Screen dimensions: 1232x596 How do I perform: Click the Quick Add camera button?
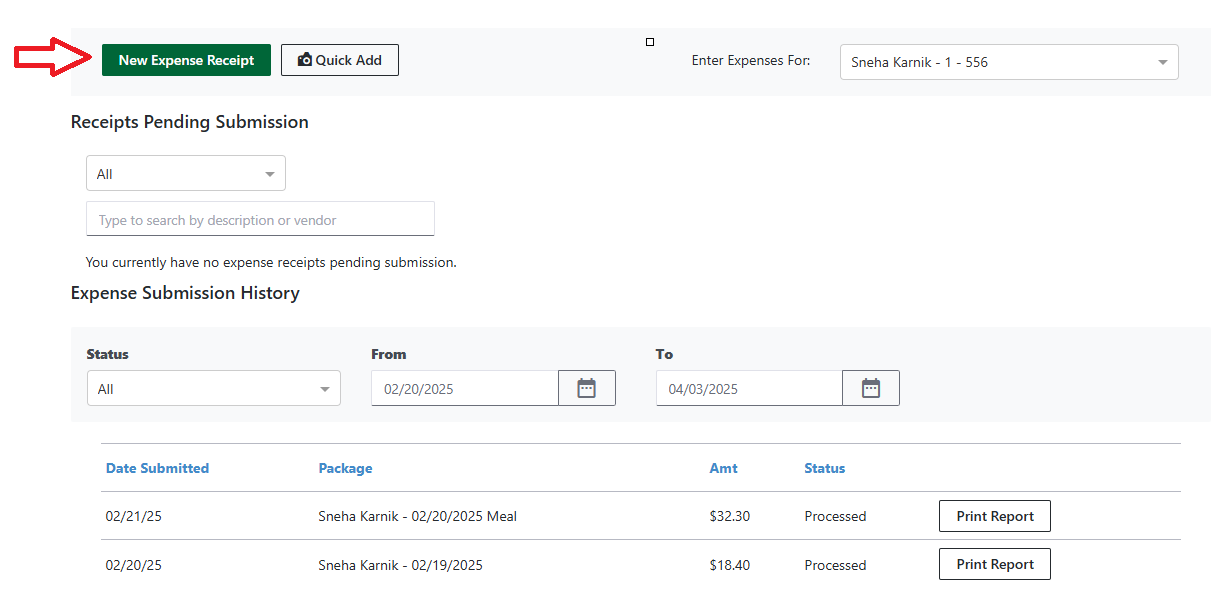(339, 60)
